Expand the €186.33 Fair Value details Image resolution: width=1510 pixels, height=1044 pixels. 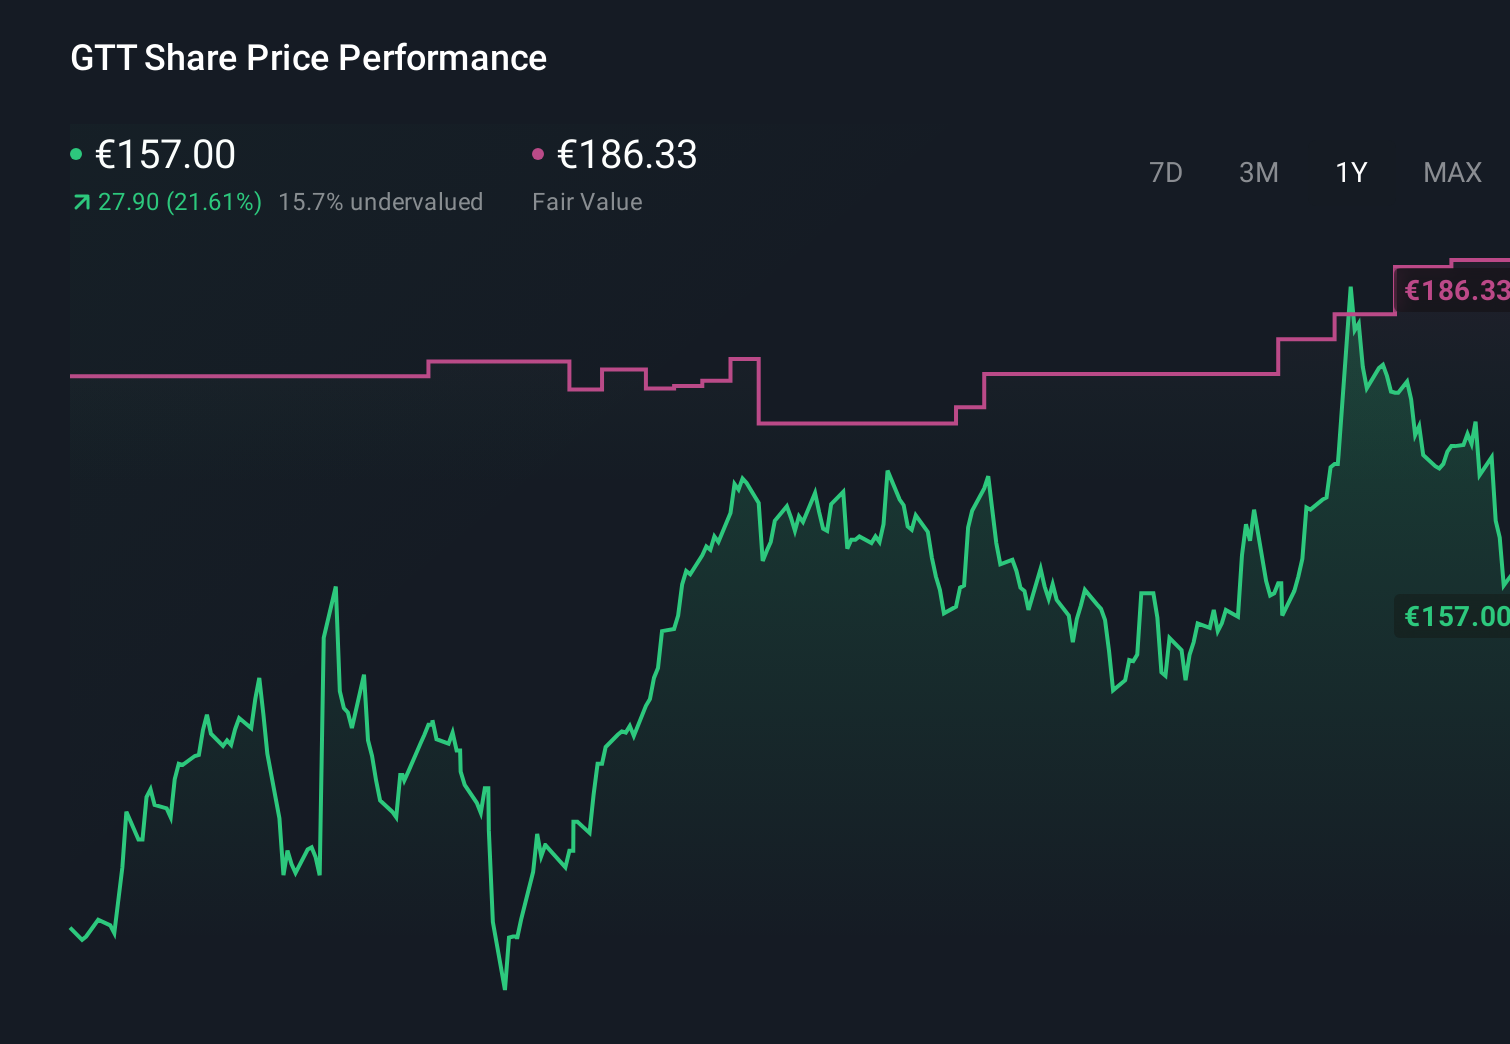pos(627,155)
